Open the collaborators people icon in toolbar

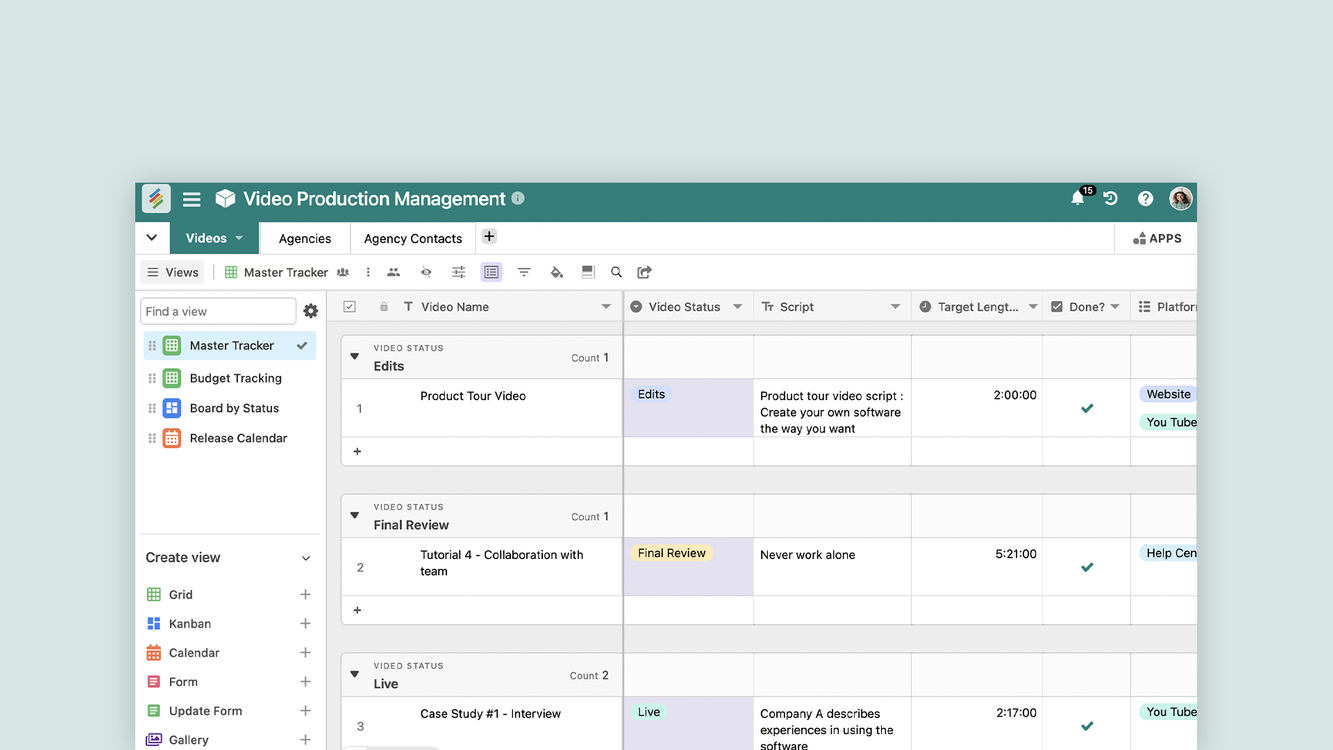394,272
